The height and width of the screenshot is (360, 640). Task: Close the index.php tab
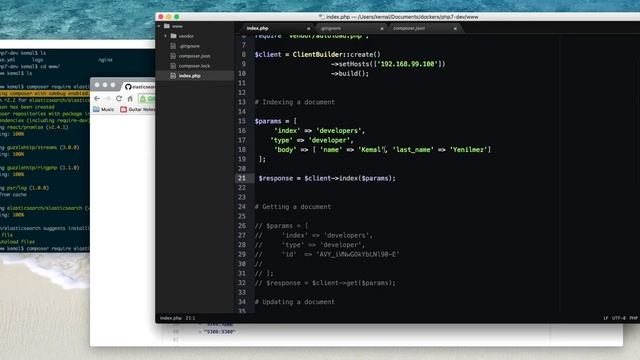[308, 29]
